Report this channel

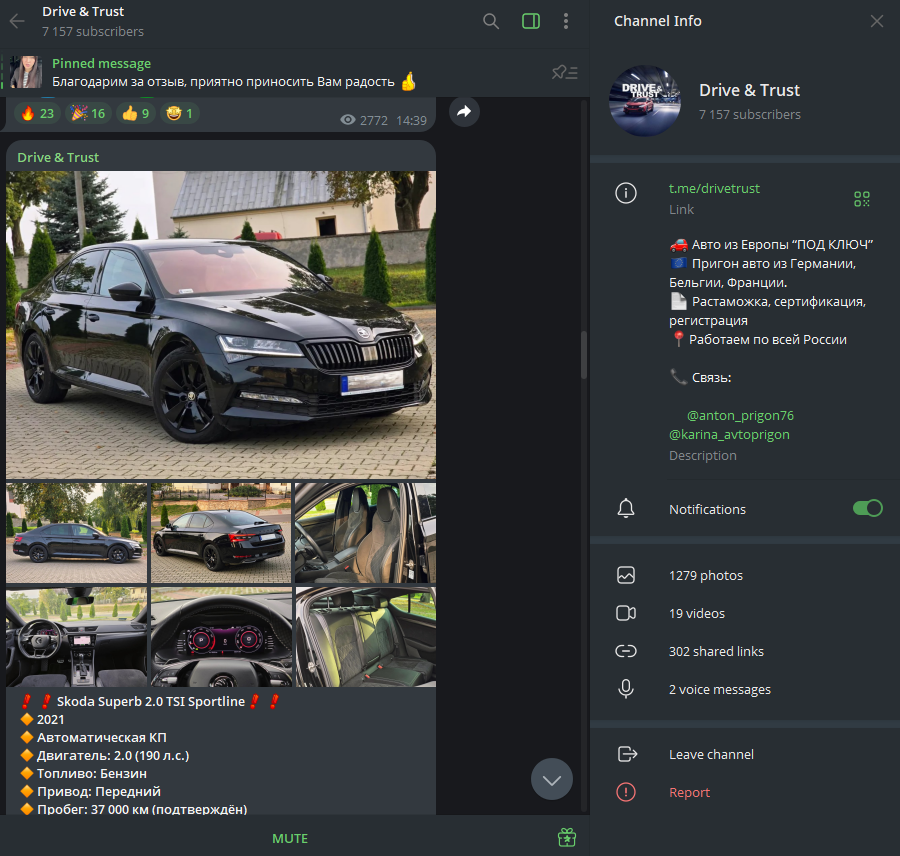[x=689, y=793]
